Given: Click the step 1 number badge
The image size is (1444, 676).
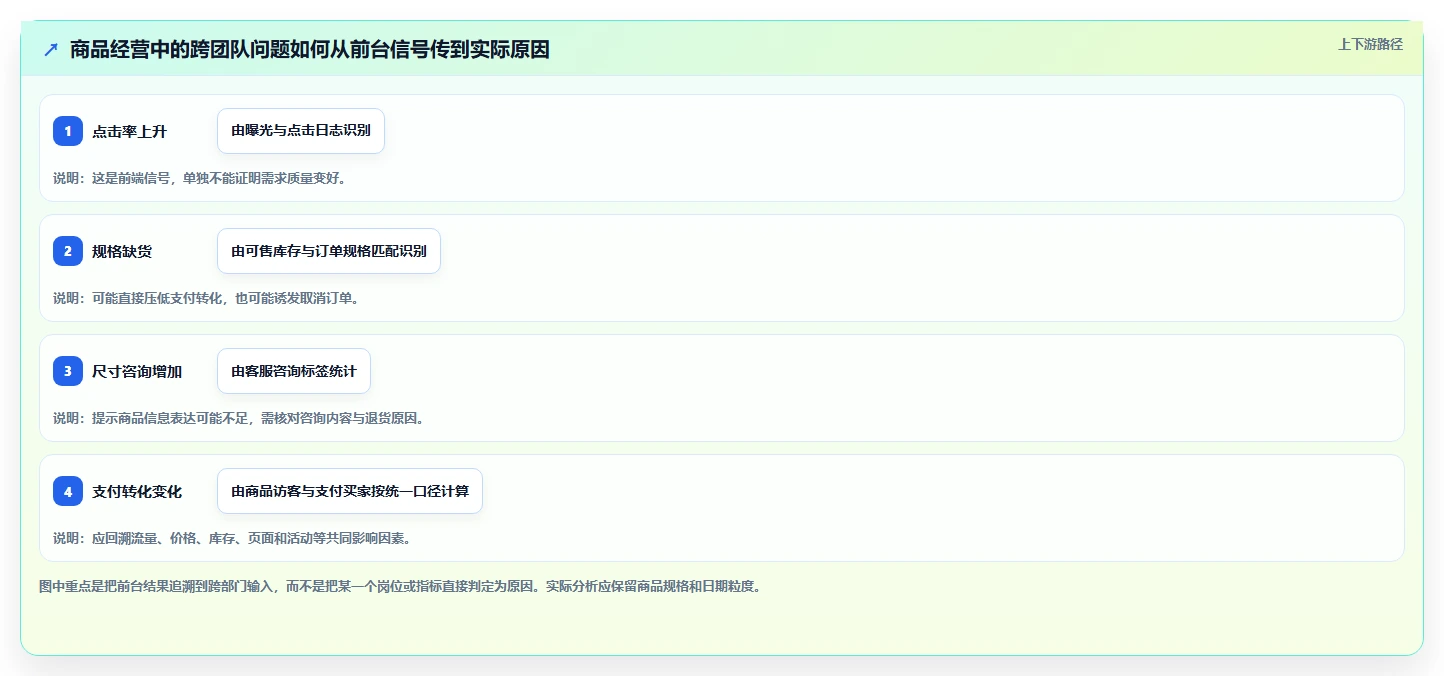Looking at the screenshot, I should [68, 131].
